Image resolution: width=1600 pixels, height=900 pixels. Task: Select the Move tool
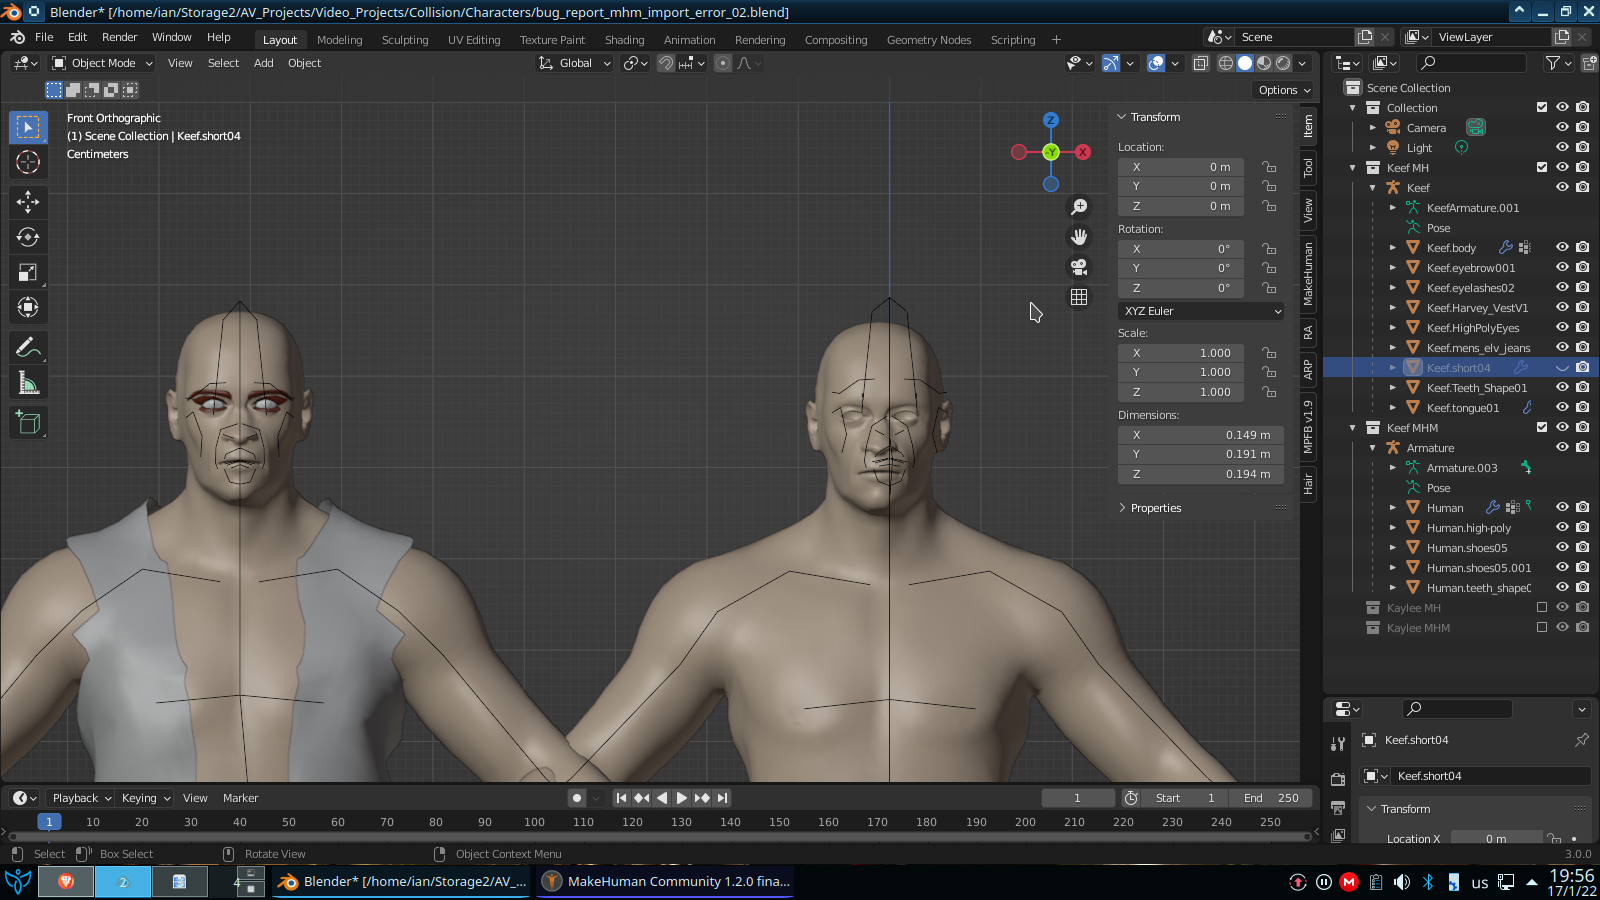pyautogui.click(x=28, y=202)
